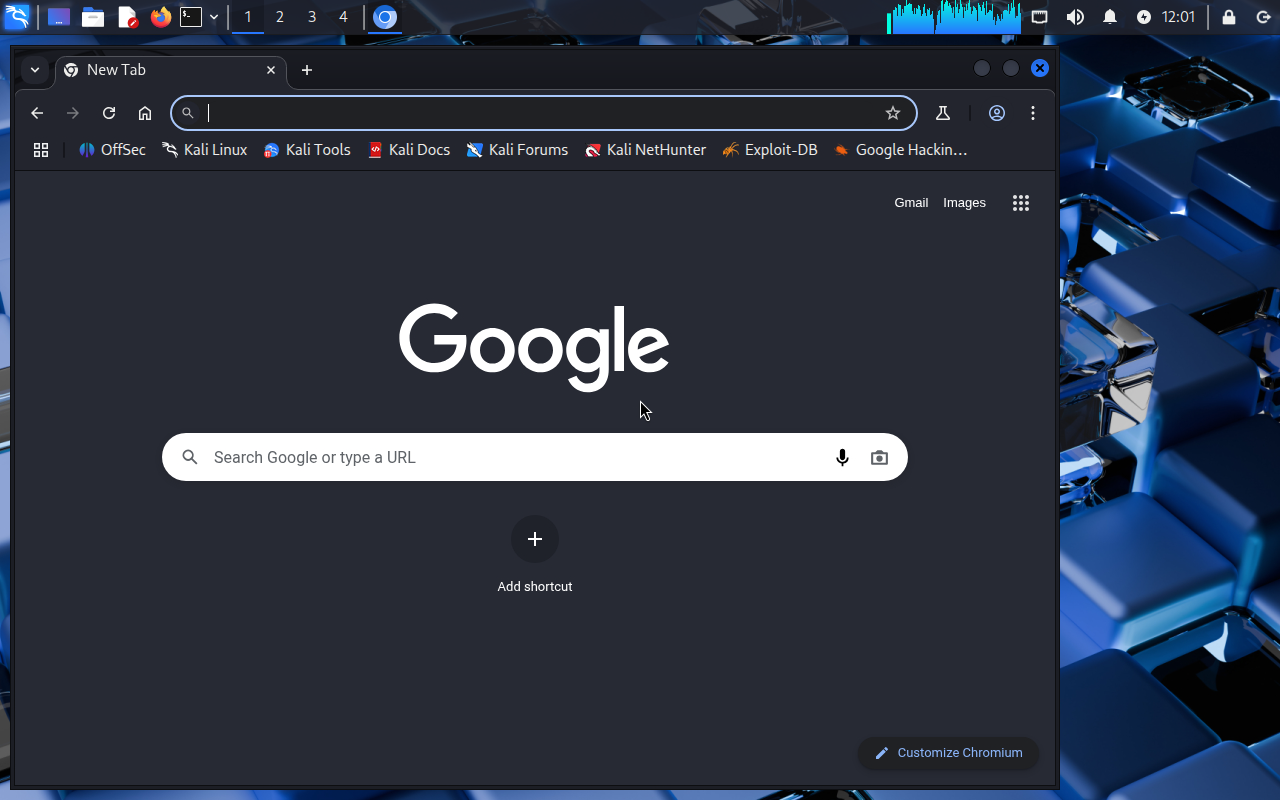
Task: Switch to workspace 4
Action: [343, 17]
